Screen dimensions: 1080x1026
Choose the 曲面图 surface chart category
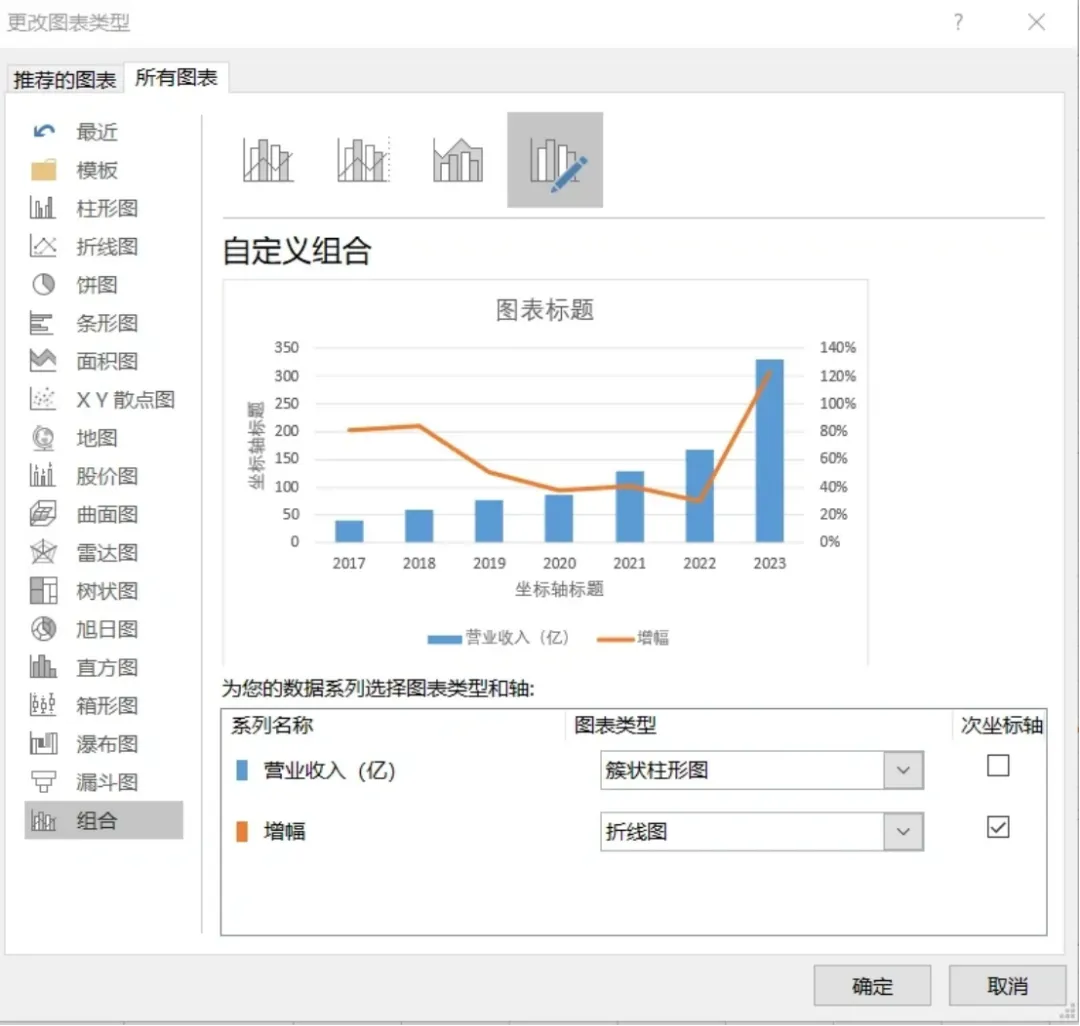click(103, 514)
